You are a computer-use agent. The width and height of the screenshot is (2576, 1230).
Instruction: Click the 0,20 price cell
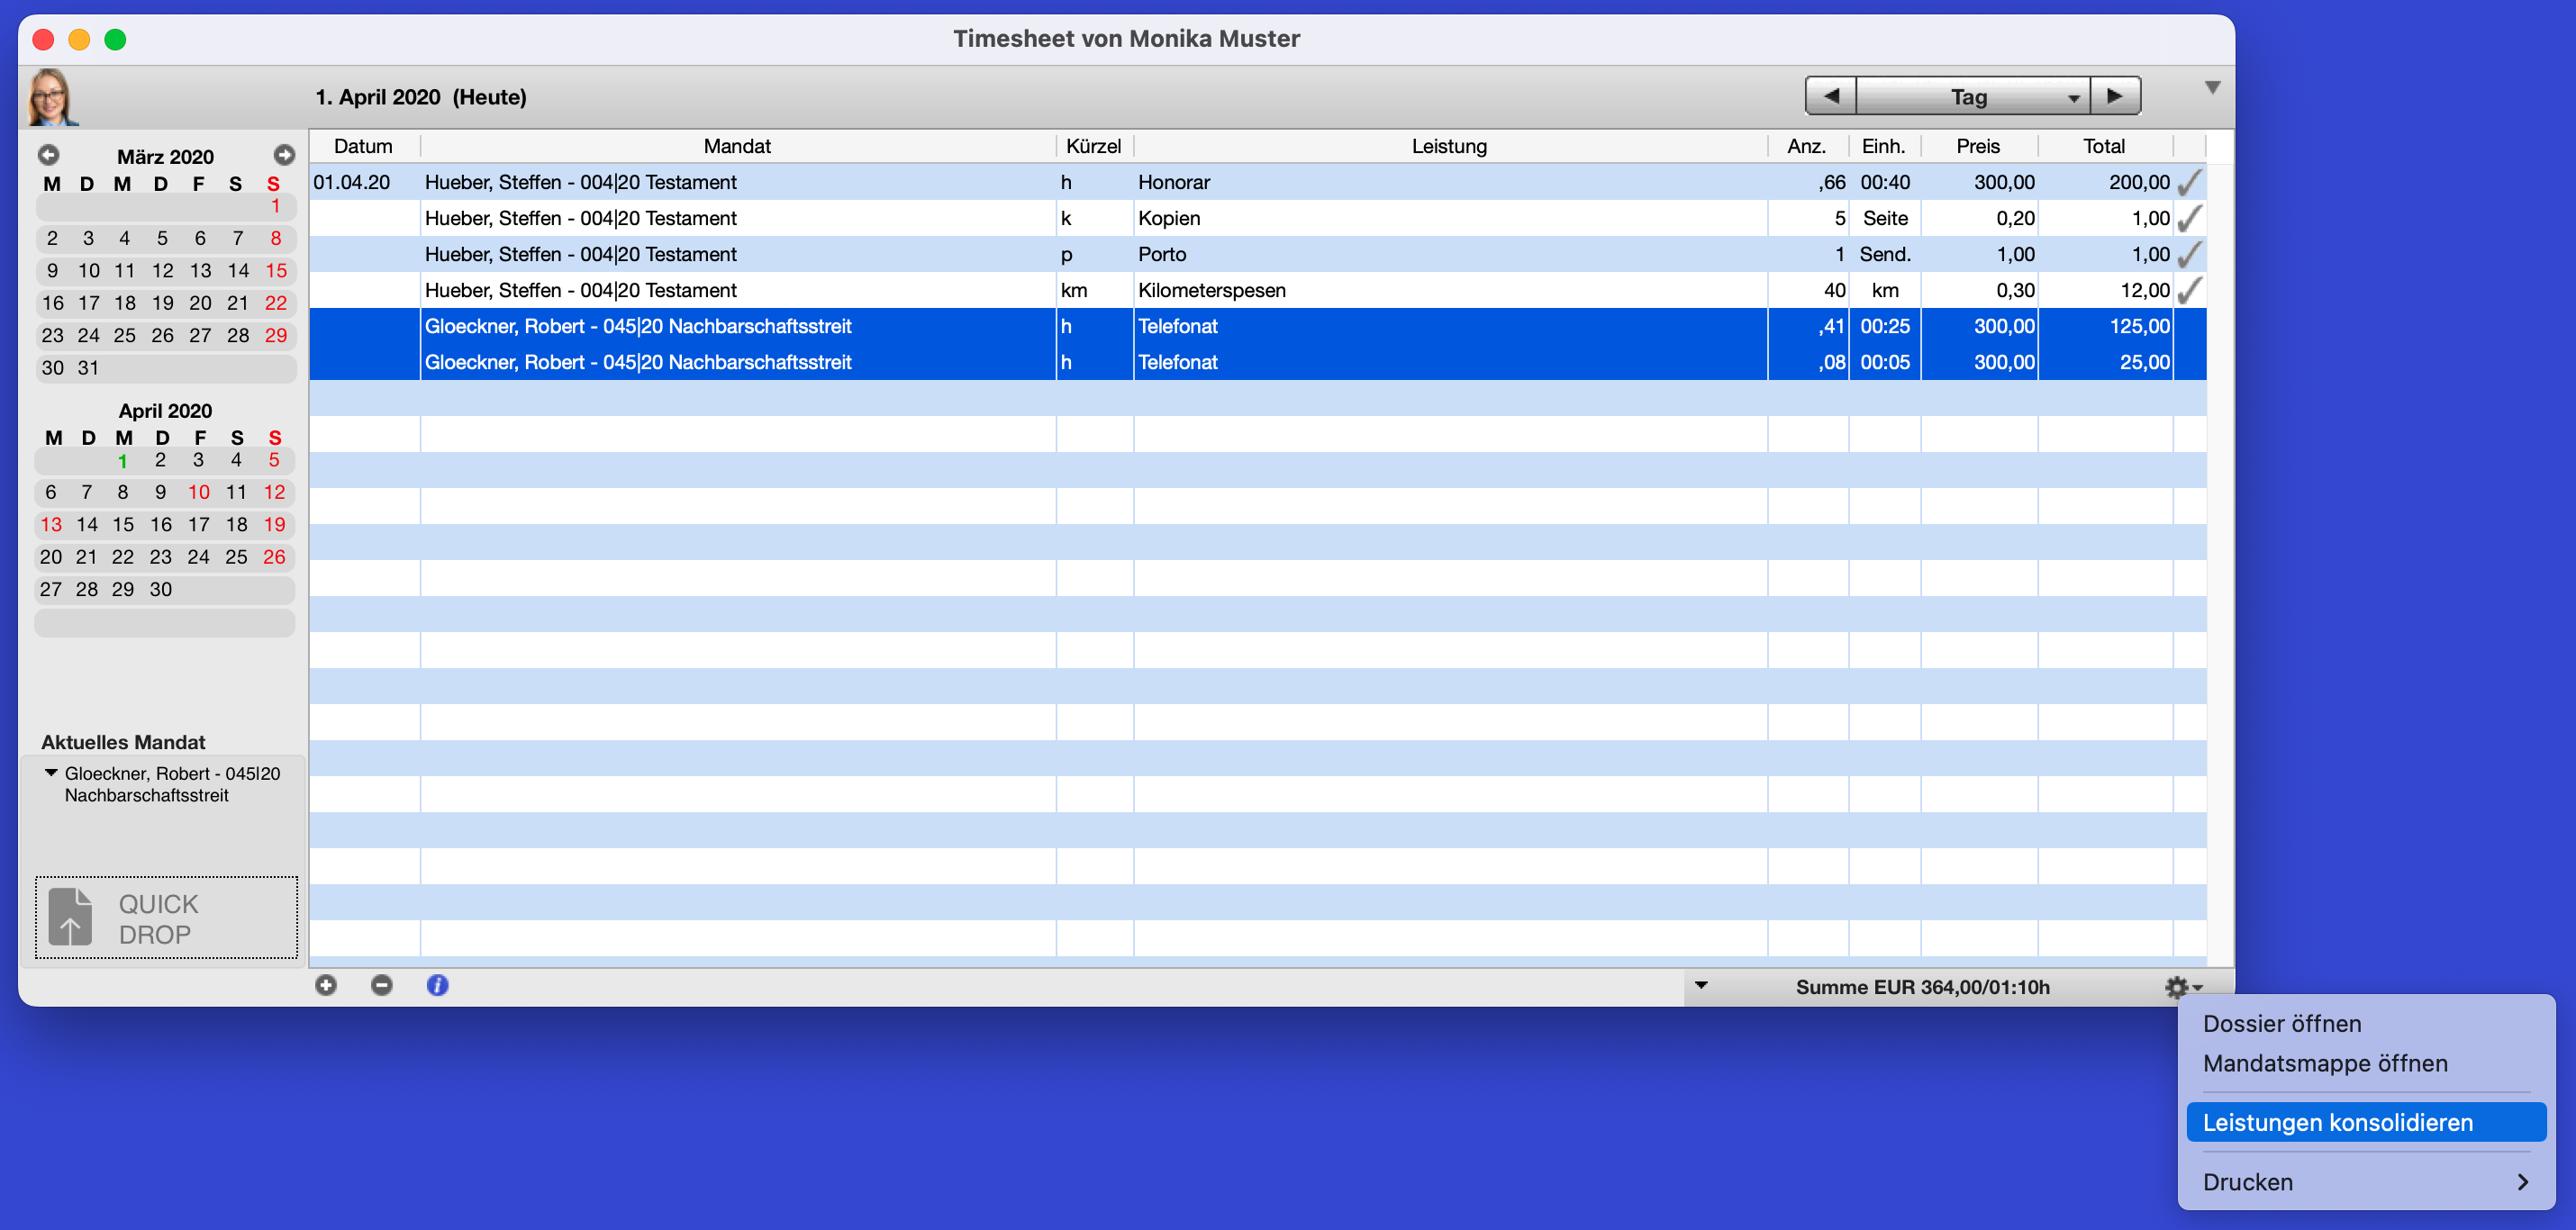click(1980, 218)
